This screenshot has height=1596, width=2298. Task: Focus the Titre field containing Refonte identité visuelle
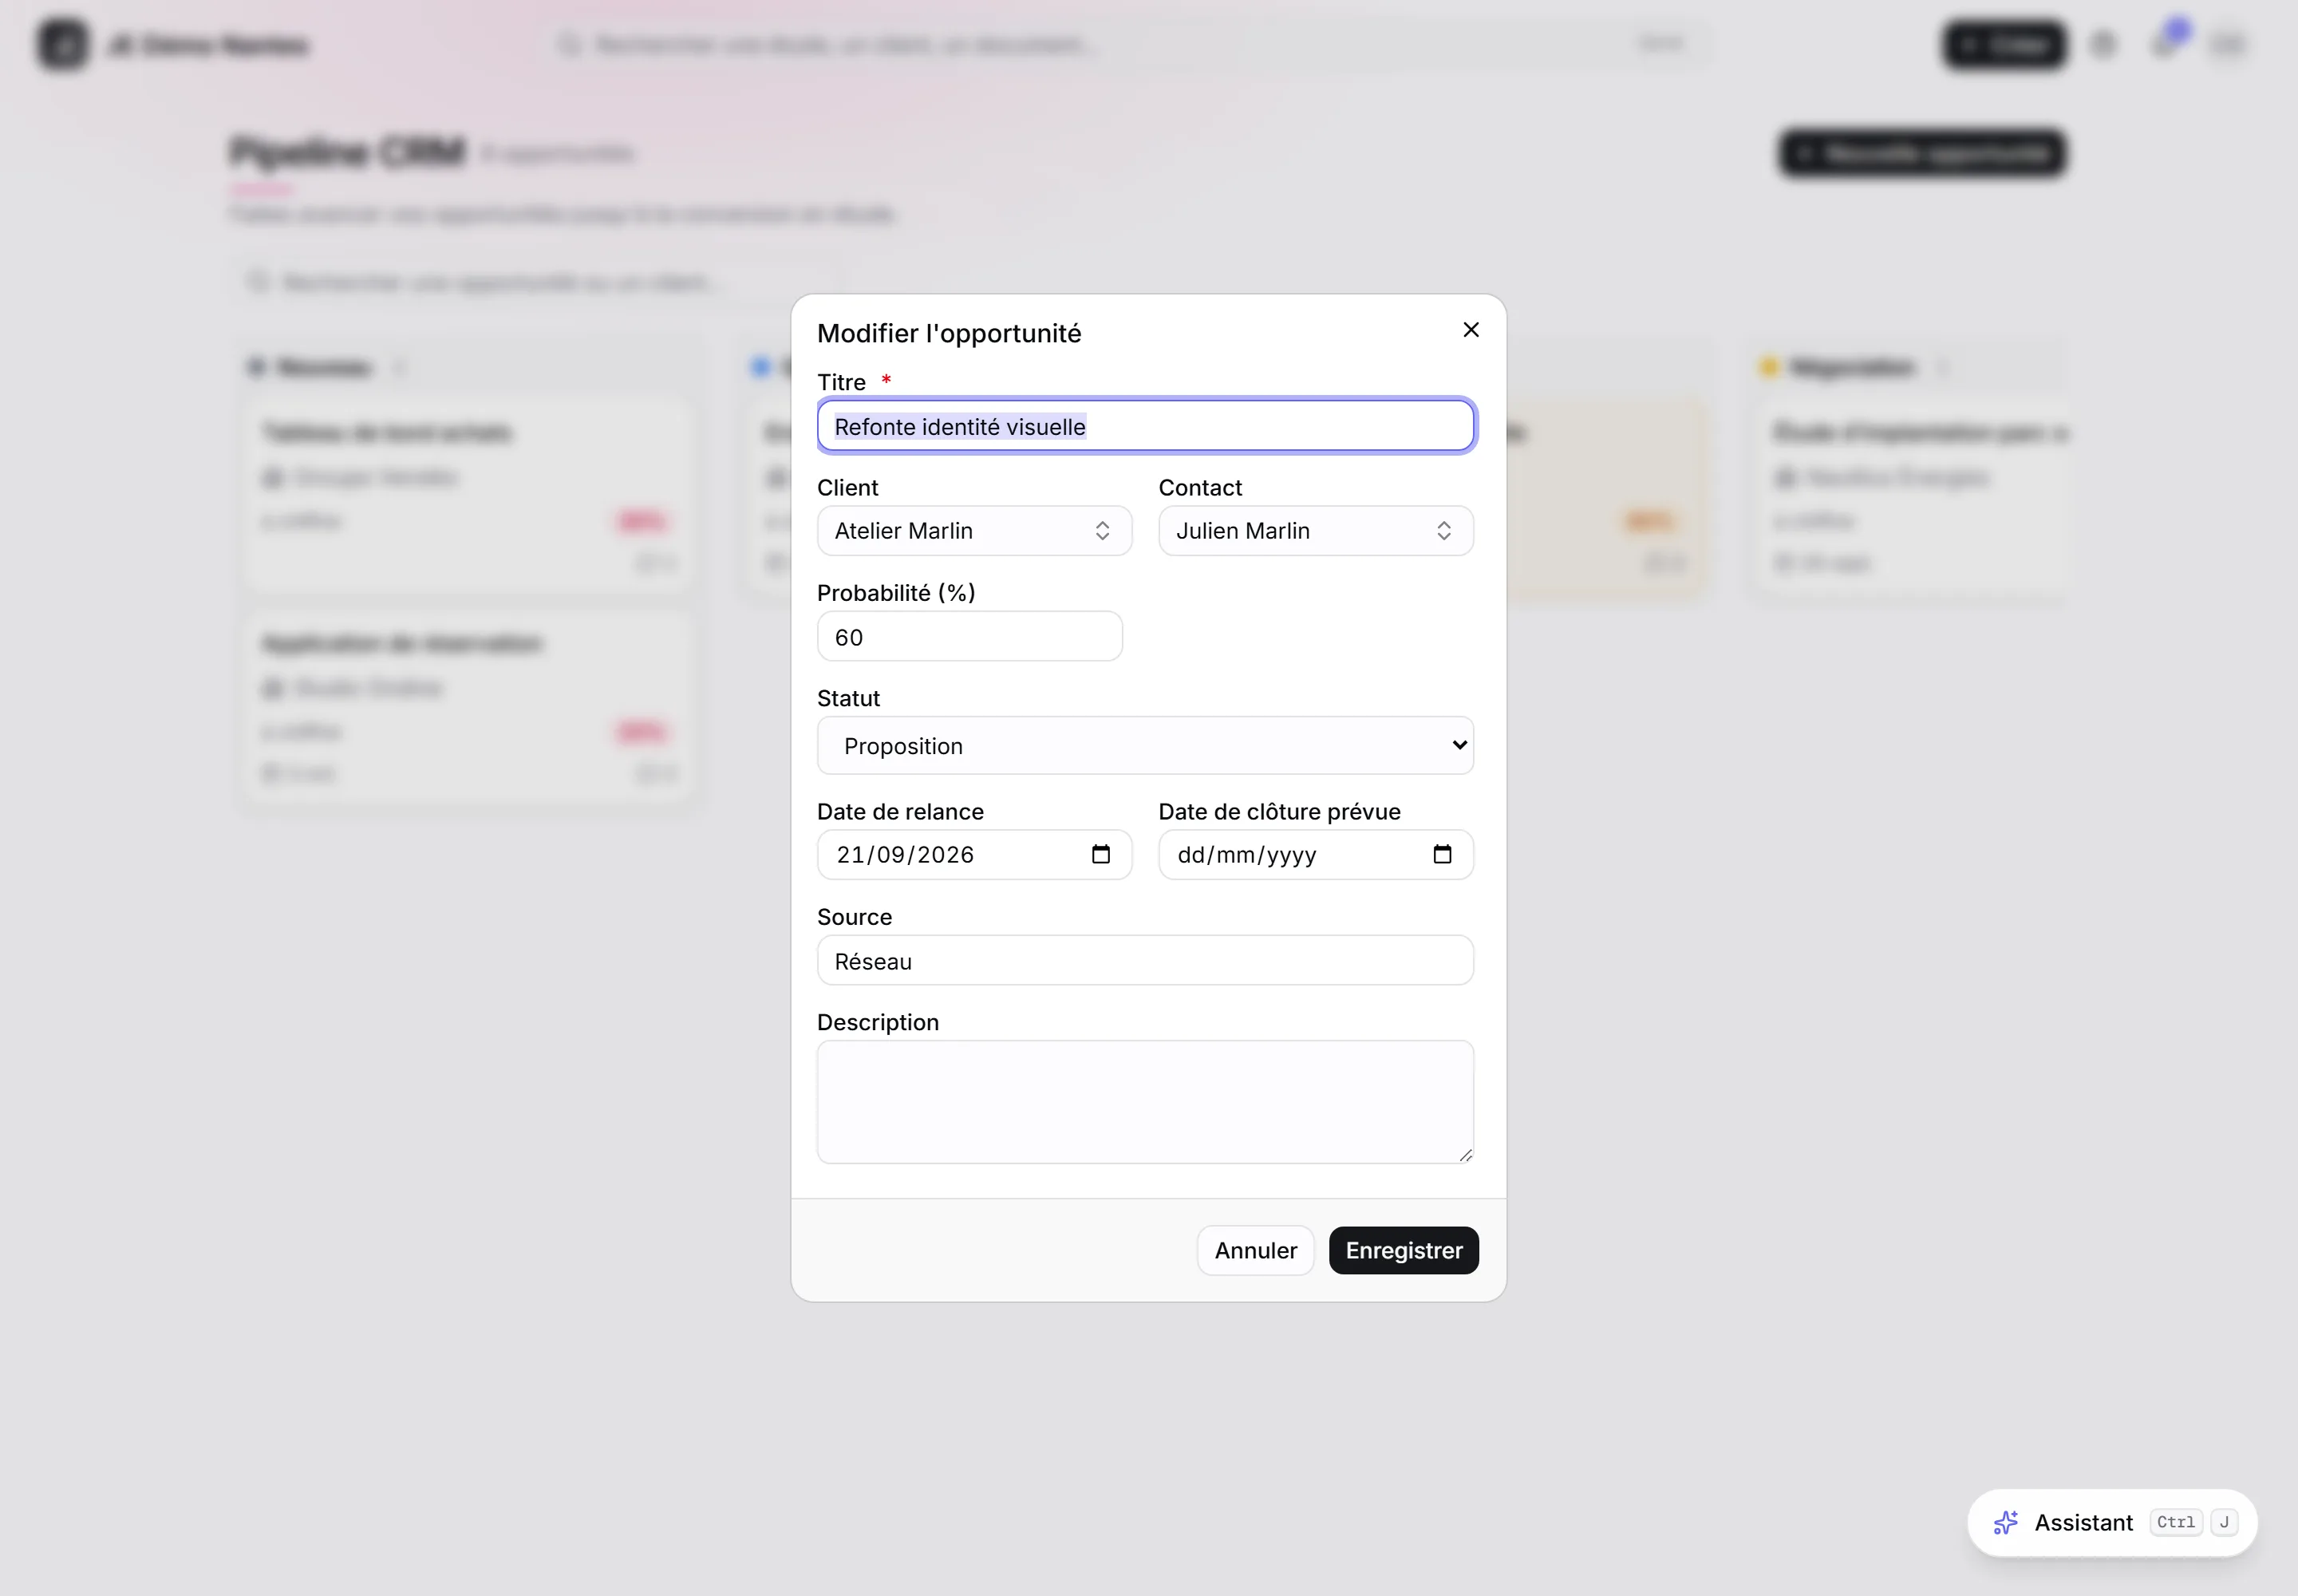point(1145,427)
